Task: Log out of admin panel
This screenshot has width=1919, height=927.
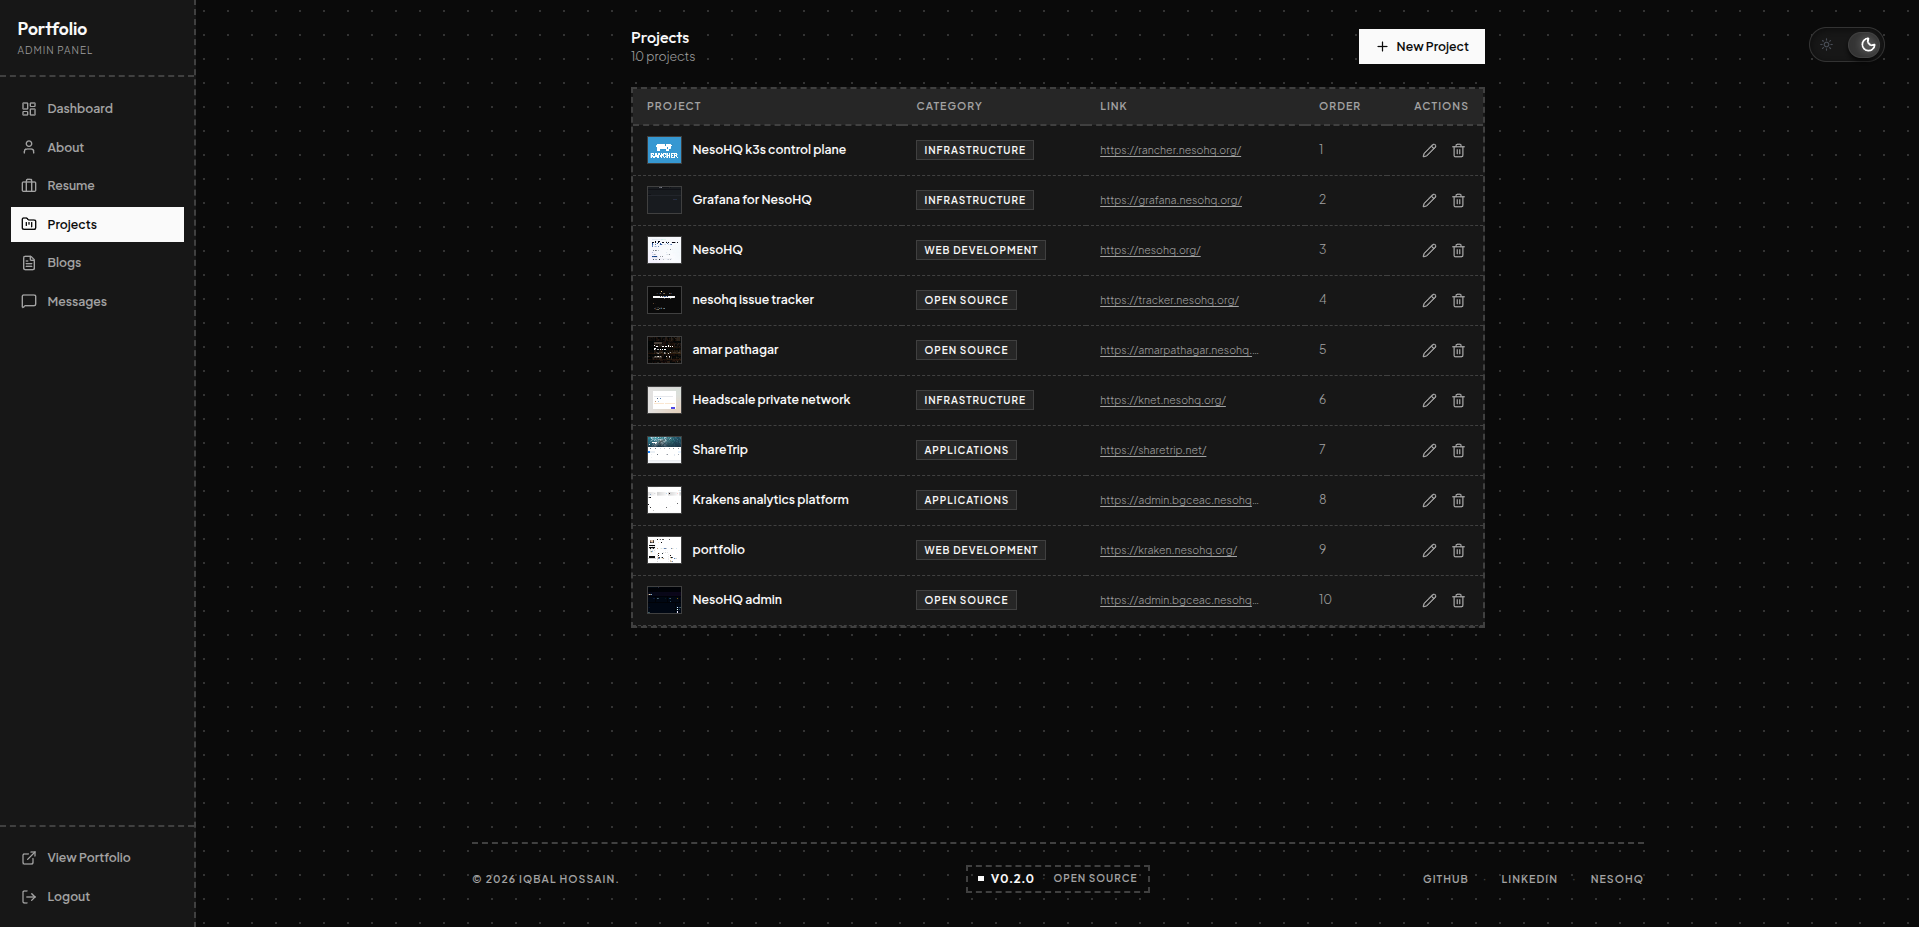Action: [x=68, y=897]
